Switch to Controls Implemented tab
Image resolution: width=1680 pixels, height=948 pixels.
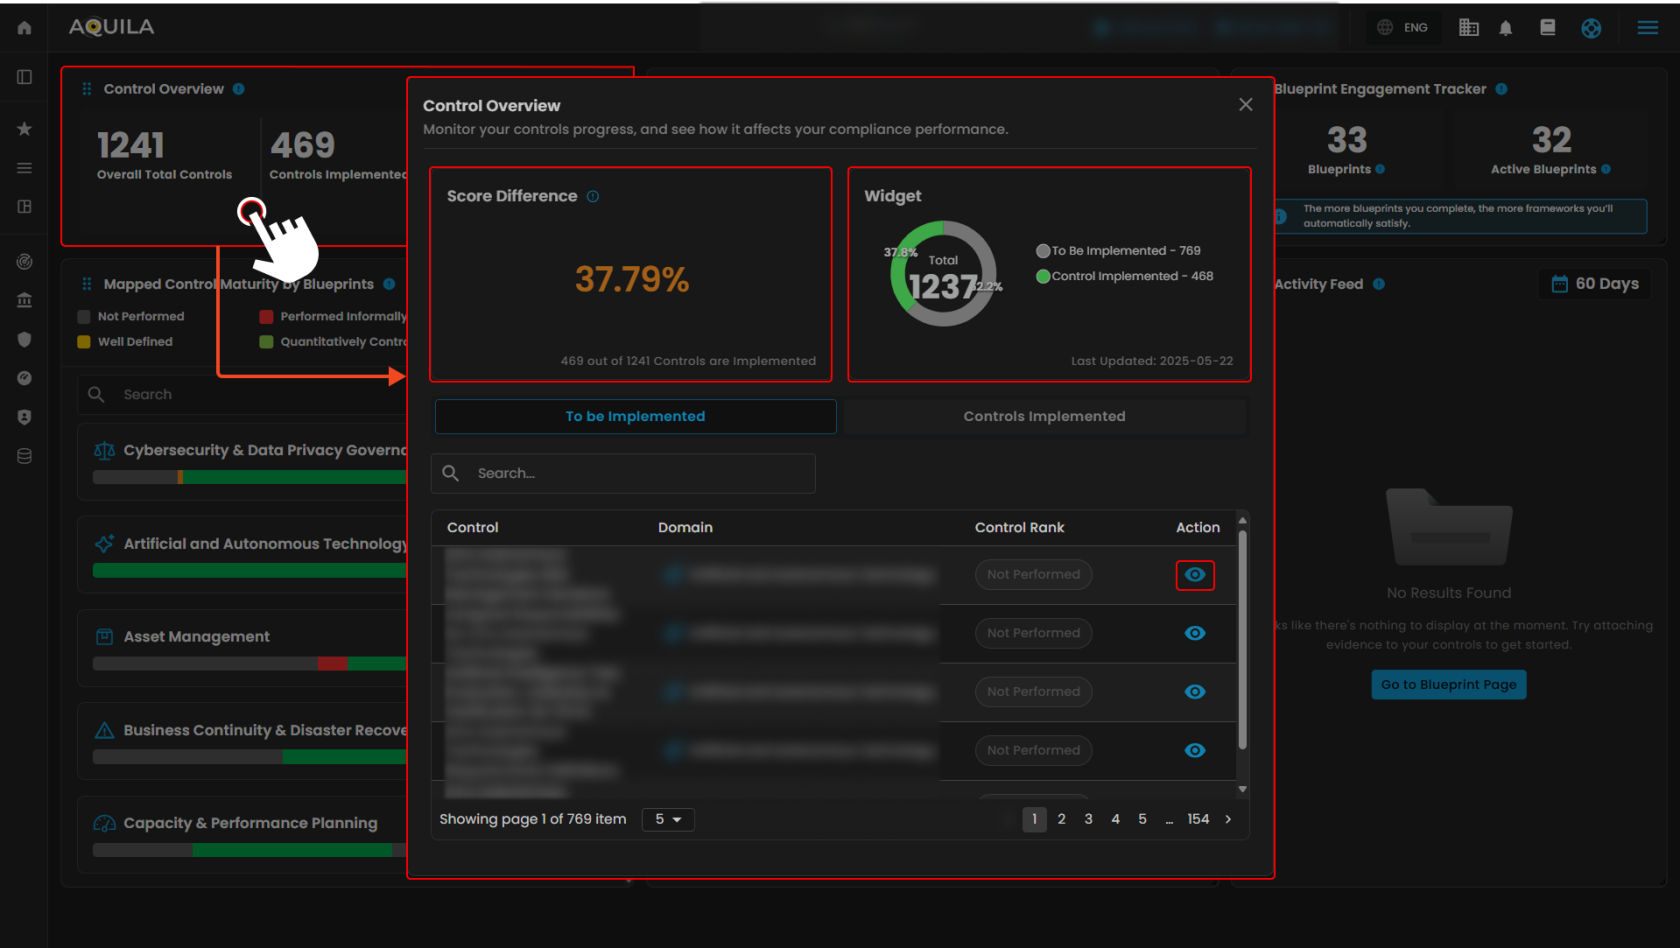[x=1044, y=417]
